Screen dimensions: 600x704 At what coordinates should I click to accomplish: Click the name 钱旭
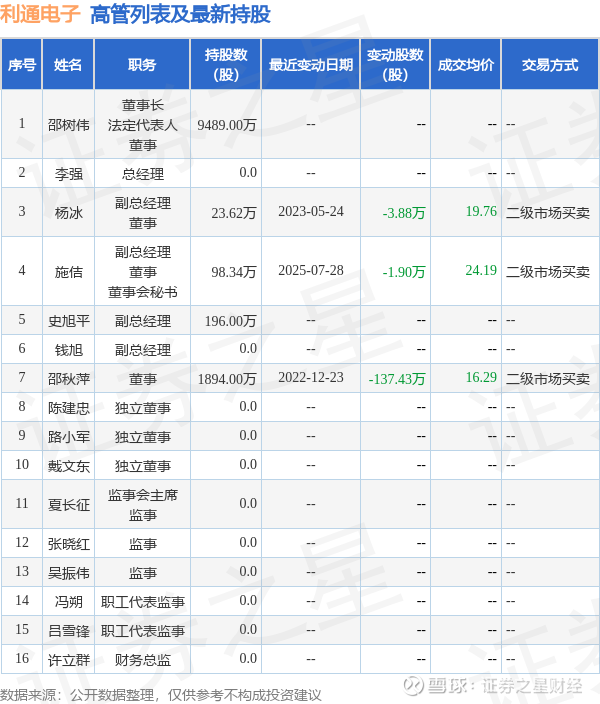point(68,349)
